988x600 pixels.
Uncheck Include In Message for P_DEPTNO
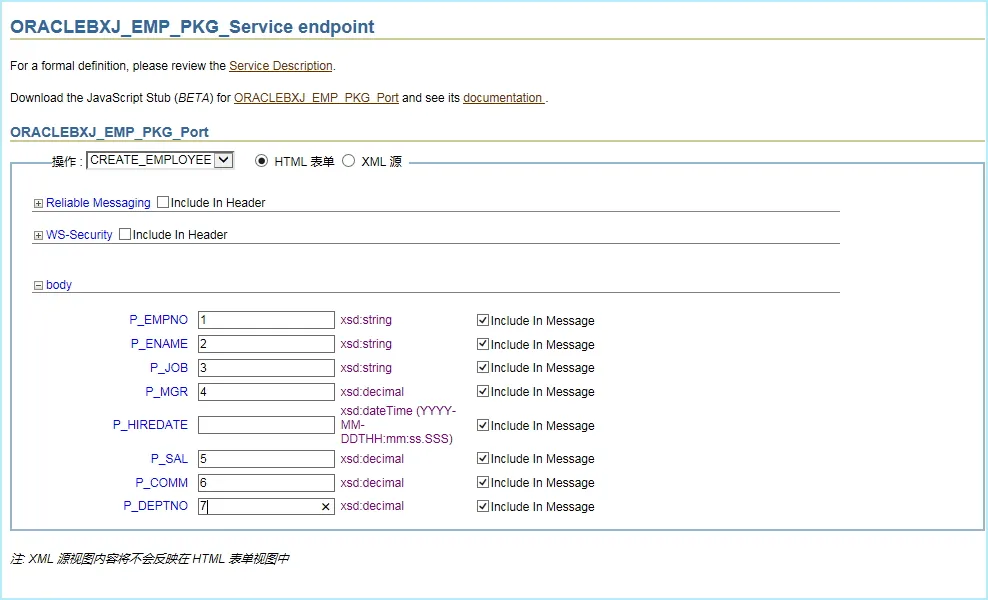pos(483,507)
